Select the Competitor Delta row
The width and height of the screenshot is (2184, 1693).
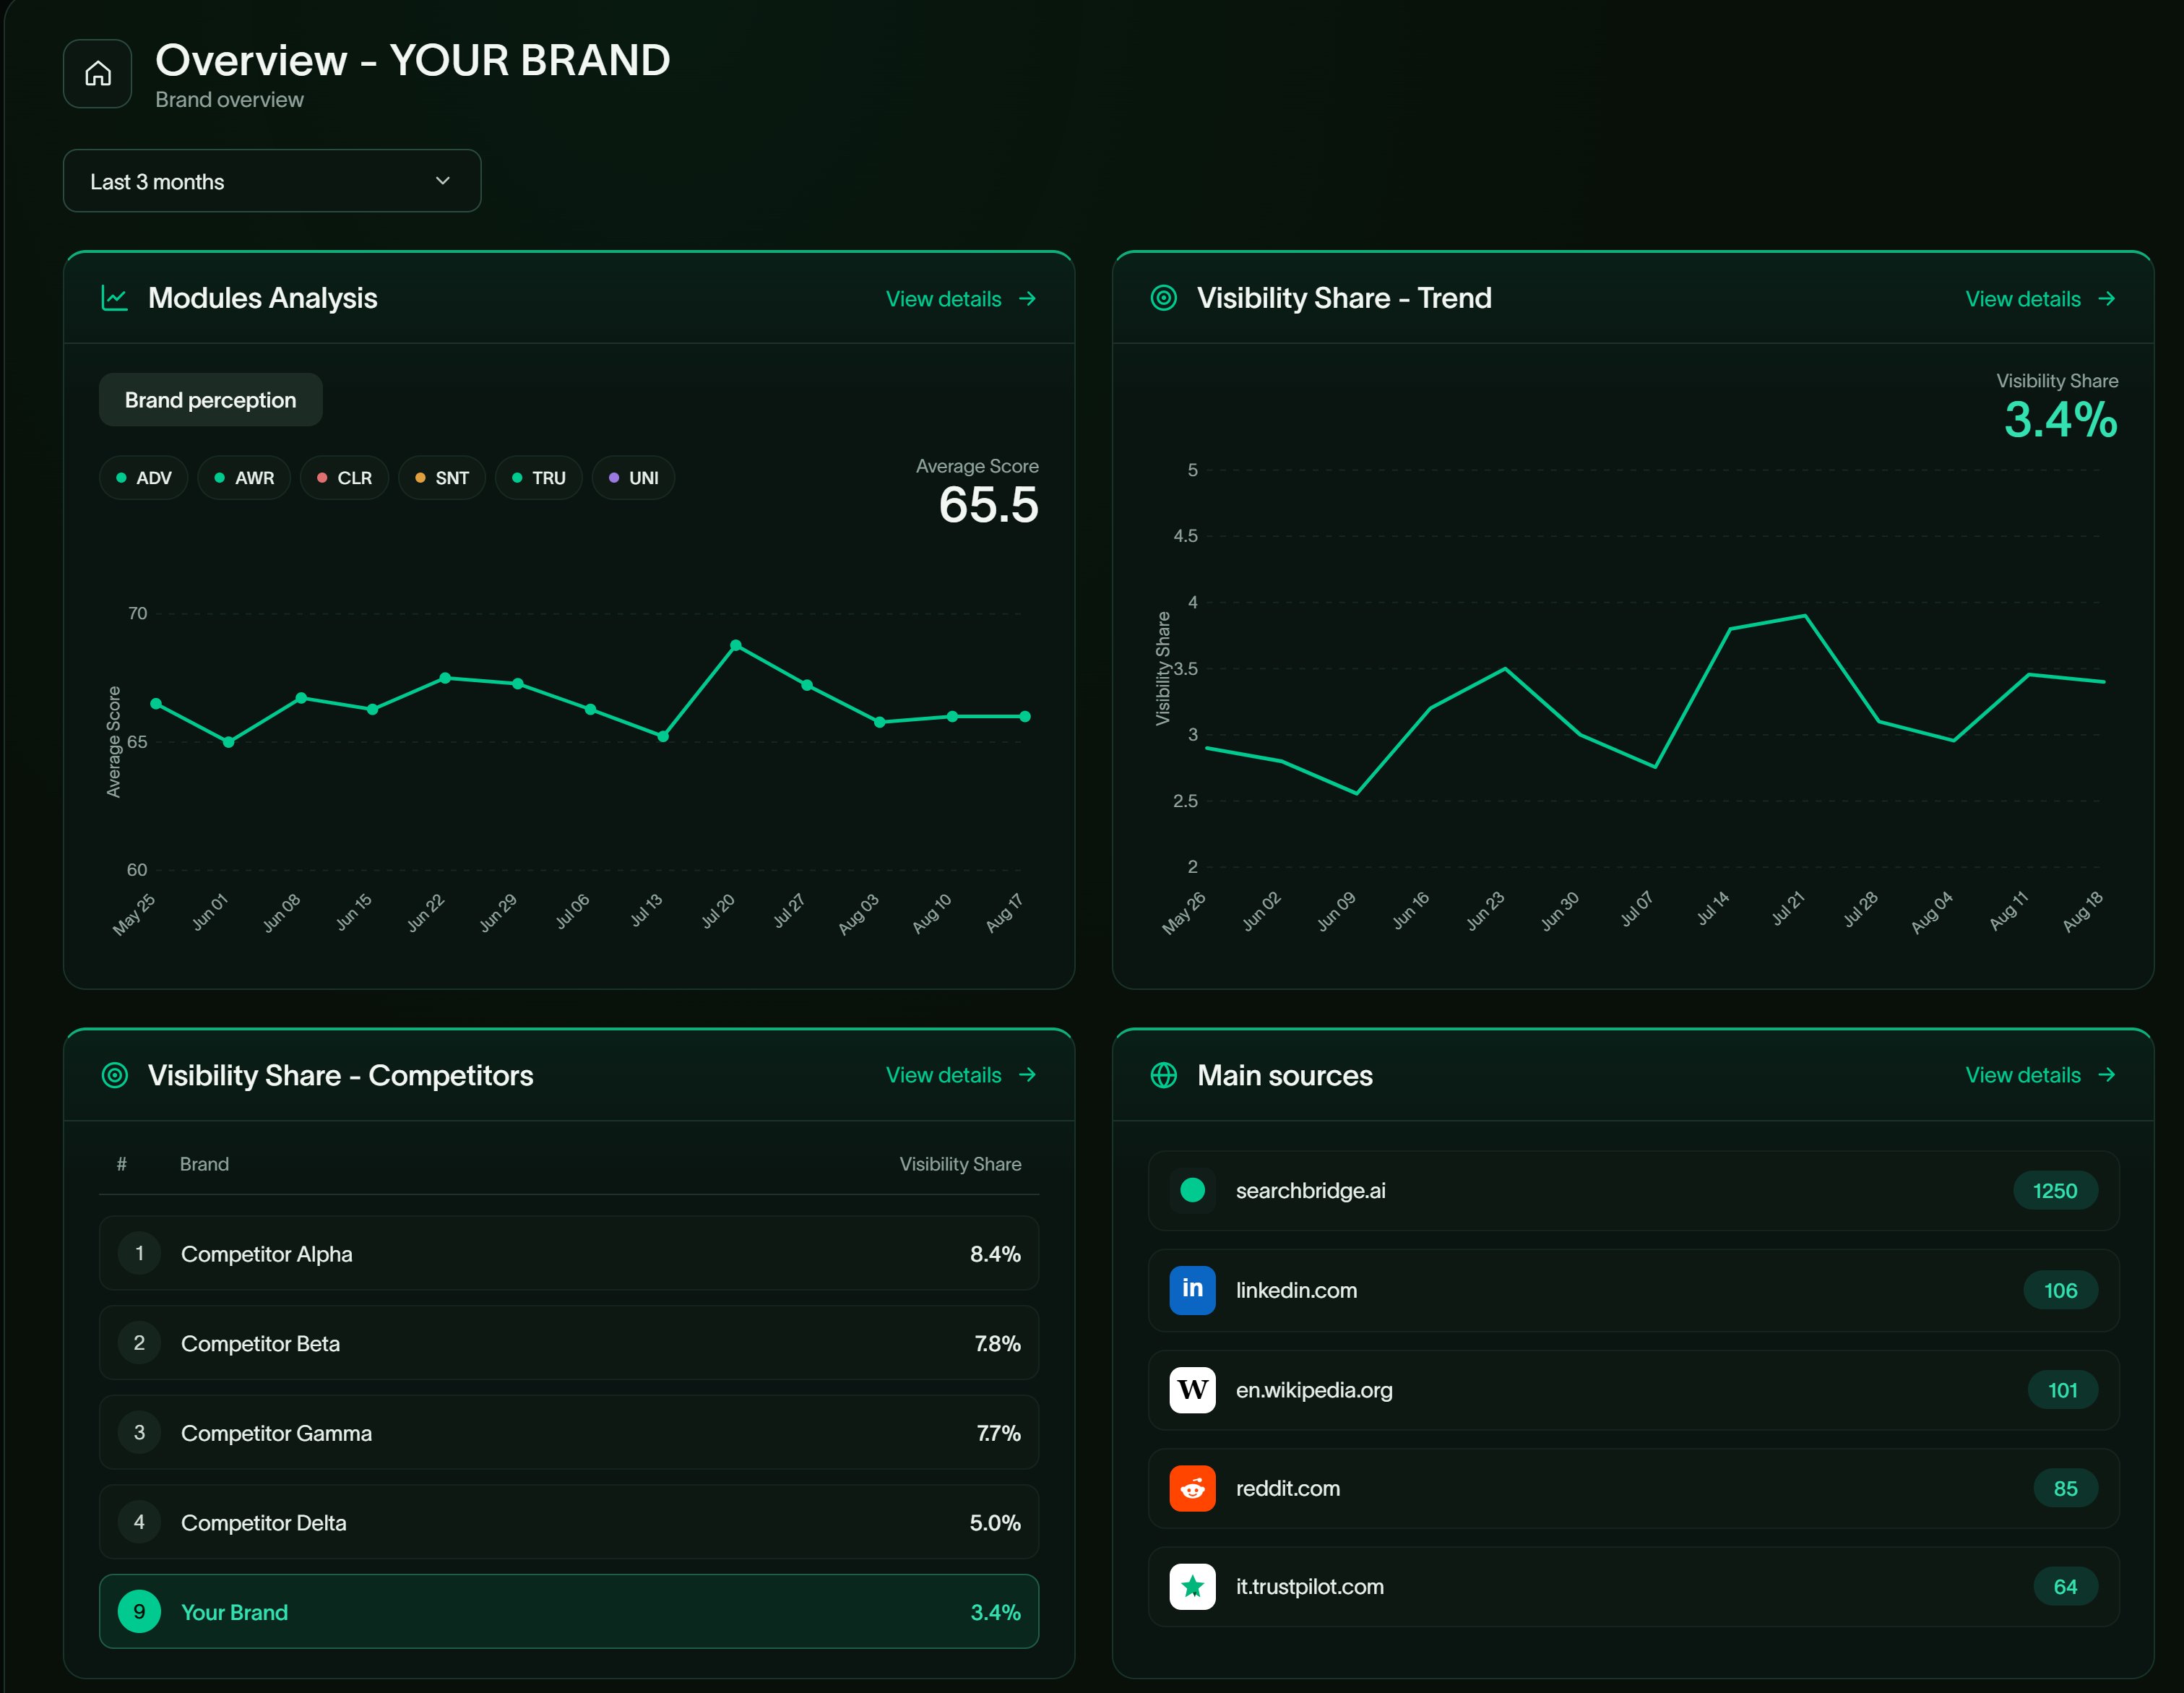point(569,1522)
